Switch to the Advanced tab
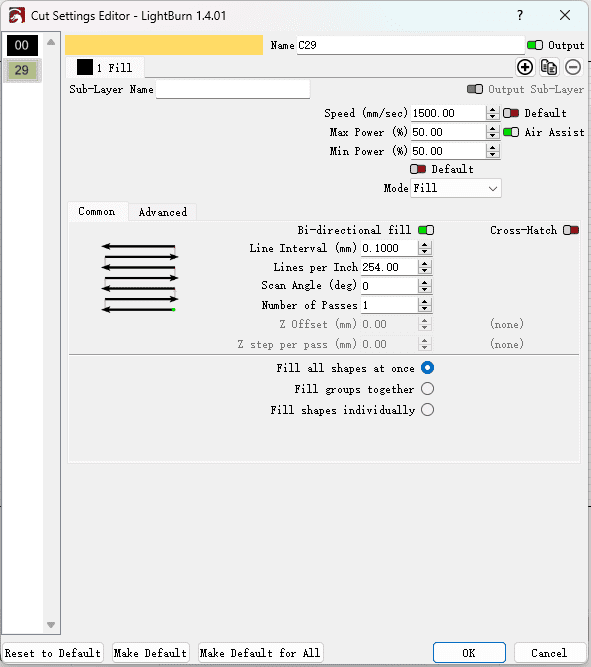This screenshot has width=591, height=667. point(163,212)
